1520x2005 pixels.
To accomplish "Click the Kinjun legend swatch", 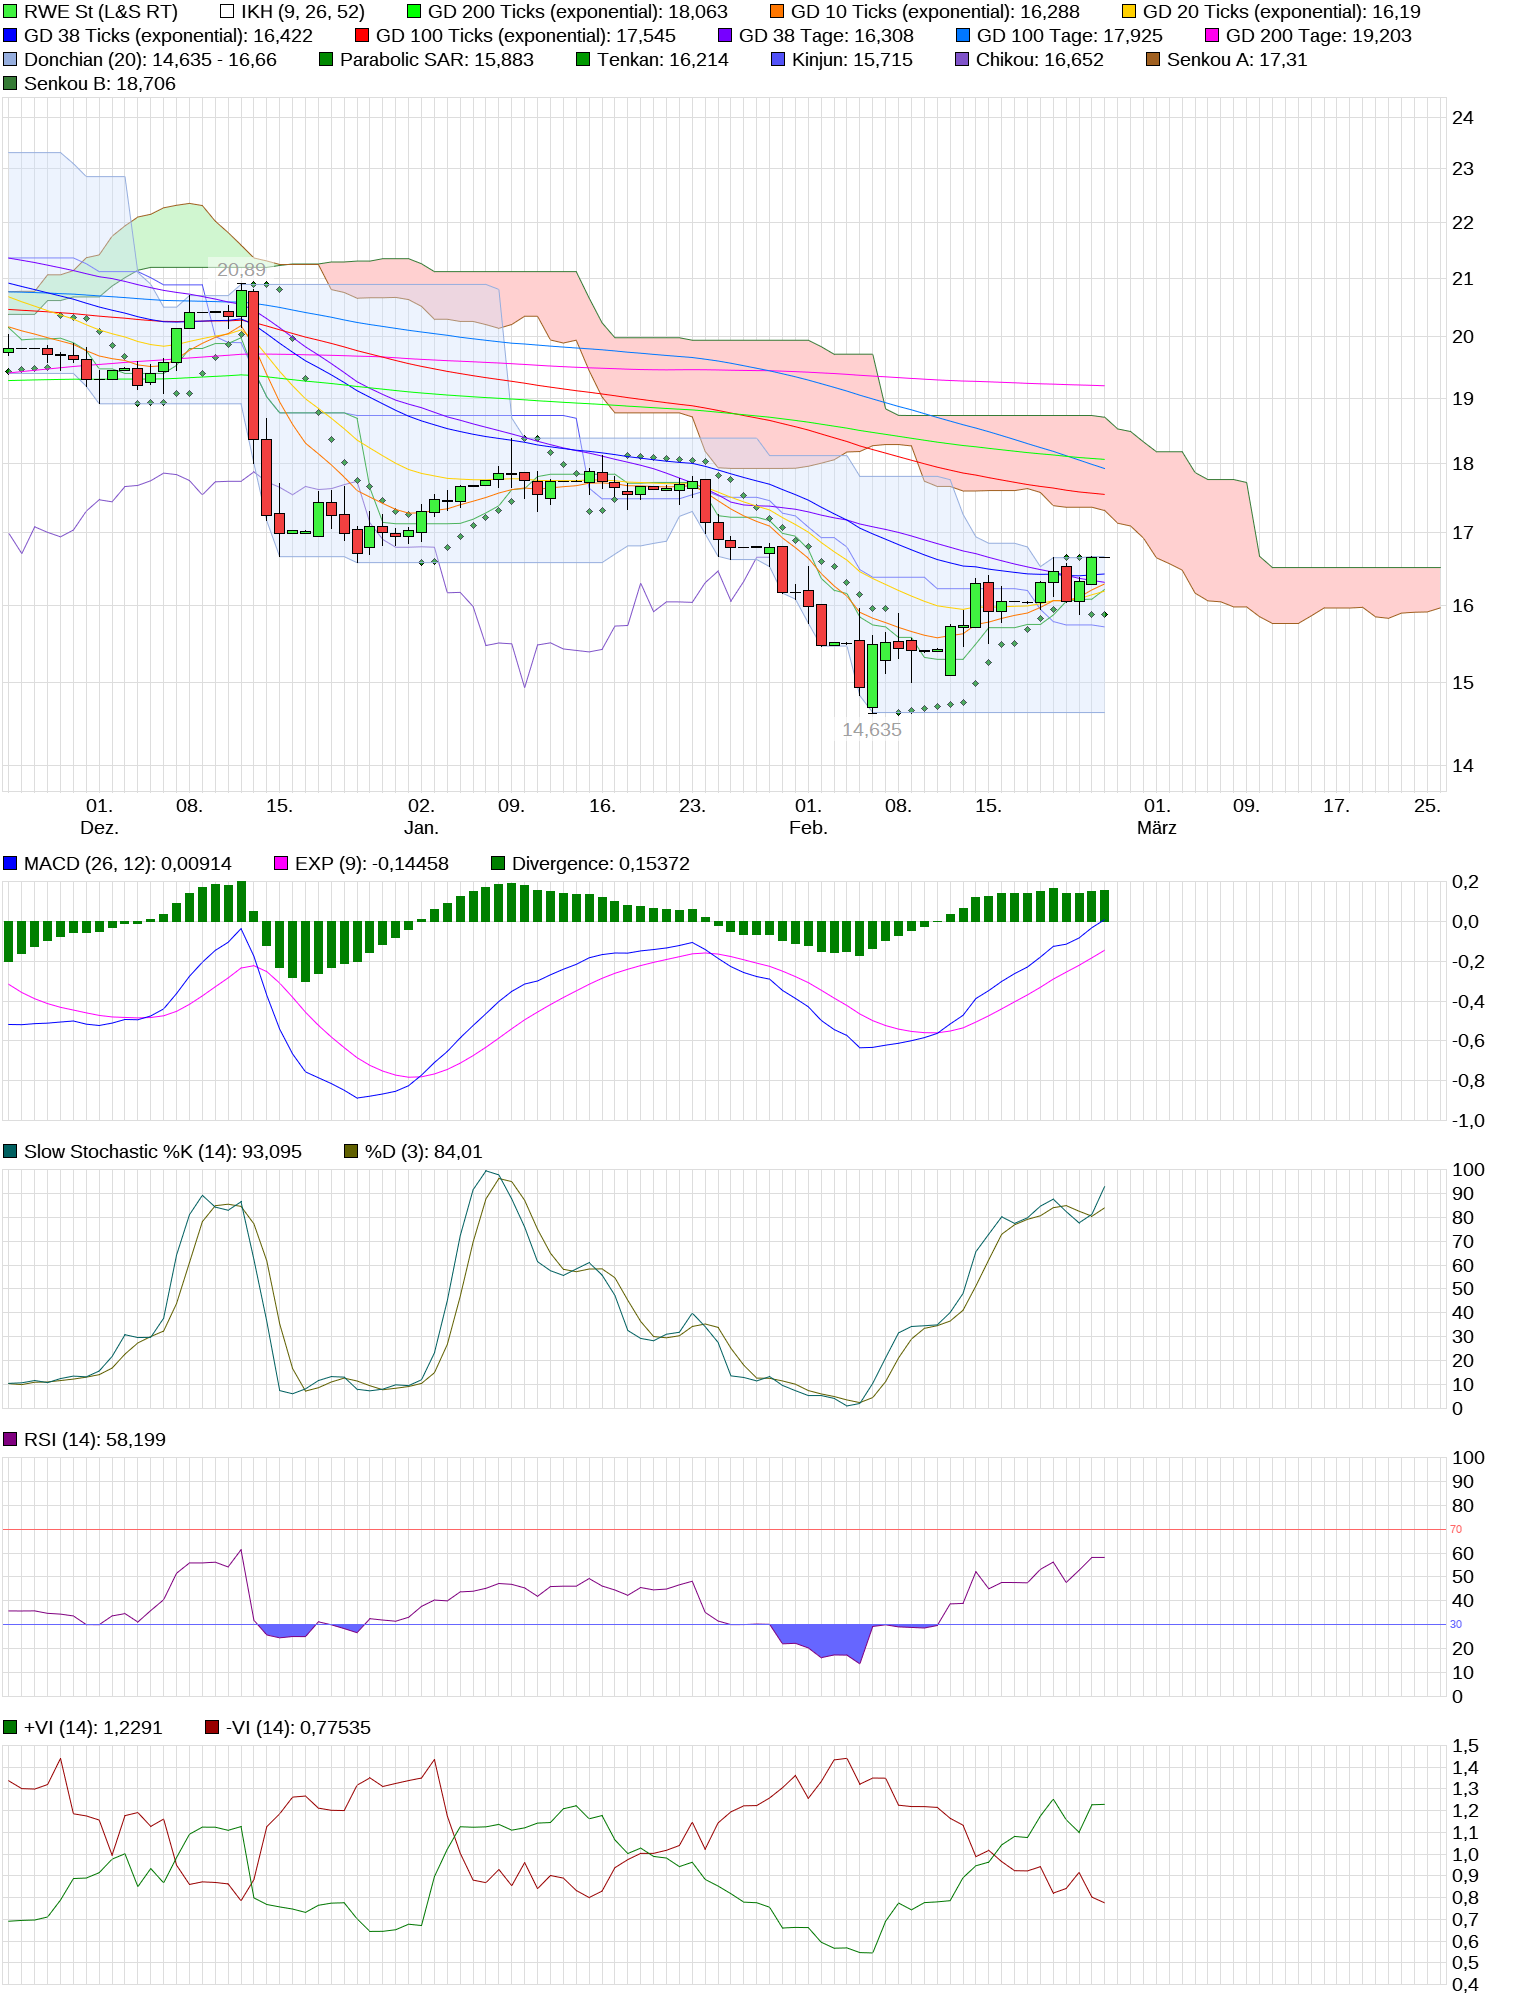I will tap(778, 60).
